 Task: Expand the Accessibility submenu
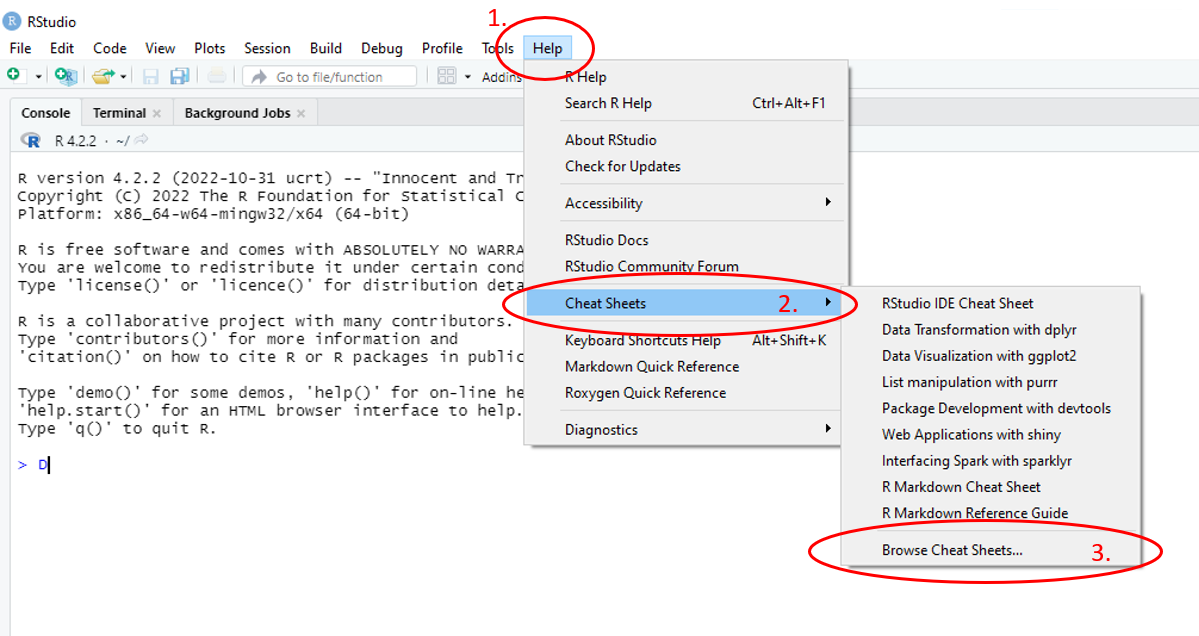[x=686, y=203]
